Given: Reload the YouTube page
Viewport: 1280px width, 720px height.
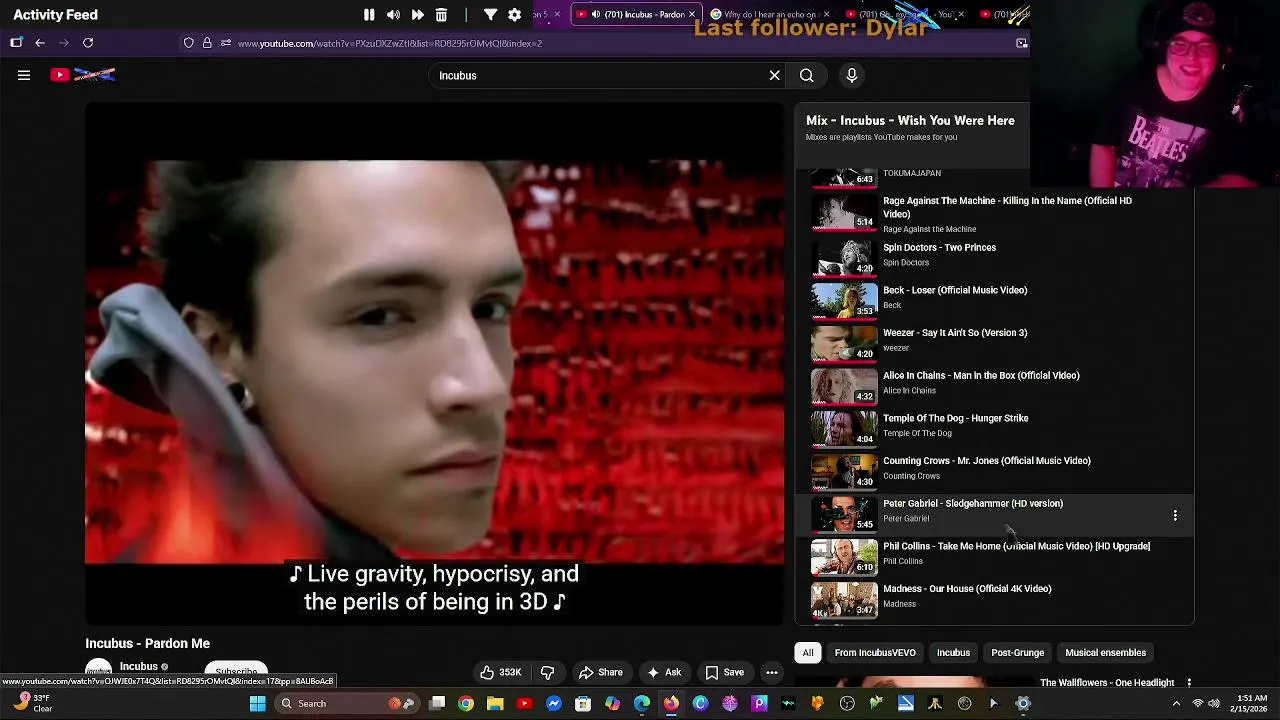Looking at the screenshot, I should [x=88, y=43].
